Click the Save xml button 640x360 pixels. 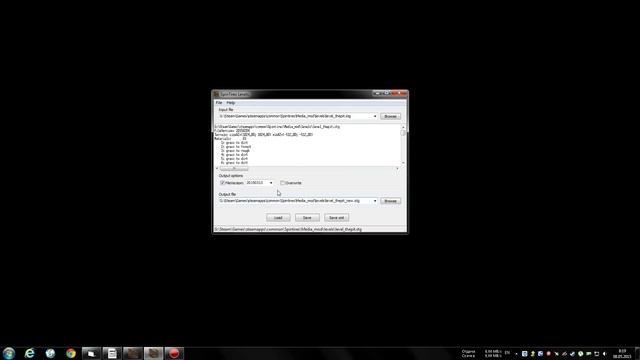[x=336, y=218]
